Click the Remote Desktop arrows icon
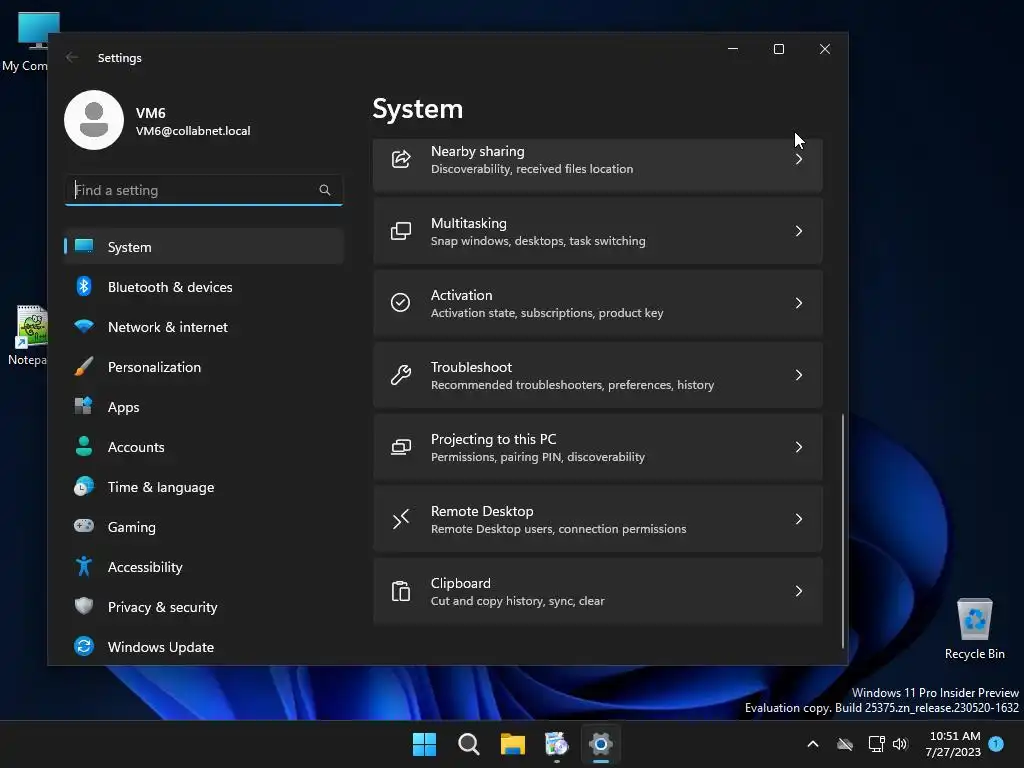This screenshot has width=1024, height=768. 400,519
